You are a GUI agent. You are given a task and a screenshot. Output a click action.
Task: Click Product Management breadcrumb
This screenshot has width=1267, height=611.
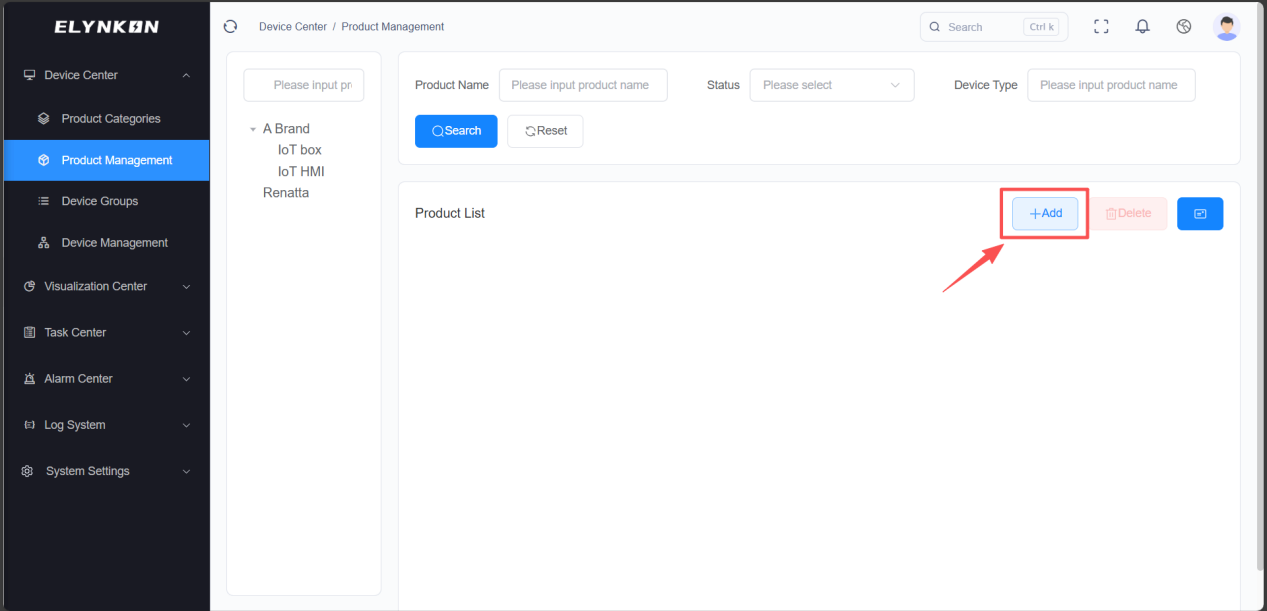(393, 27)
